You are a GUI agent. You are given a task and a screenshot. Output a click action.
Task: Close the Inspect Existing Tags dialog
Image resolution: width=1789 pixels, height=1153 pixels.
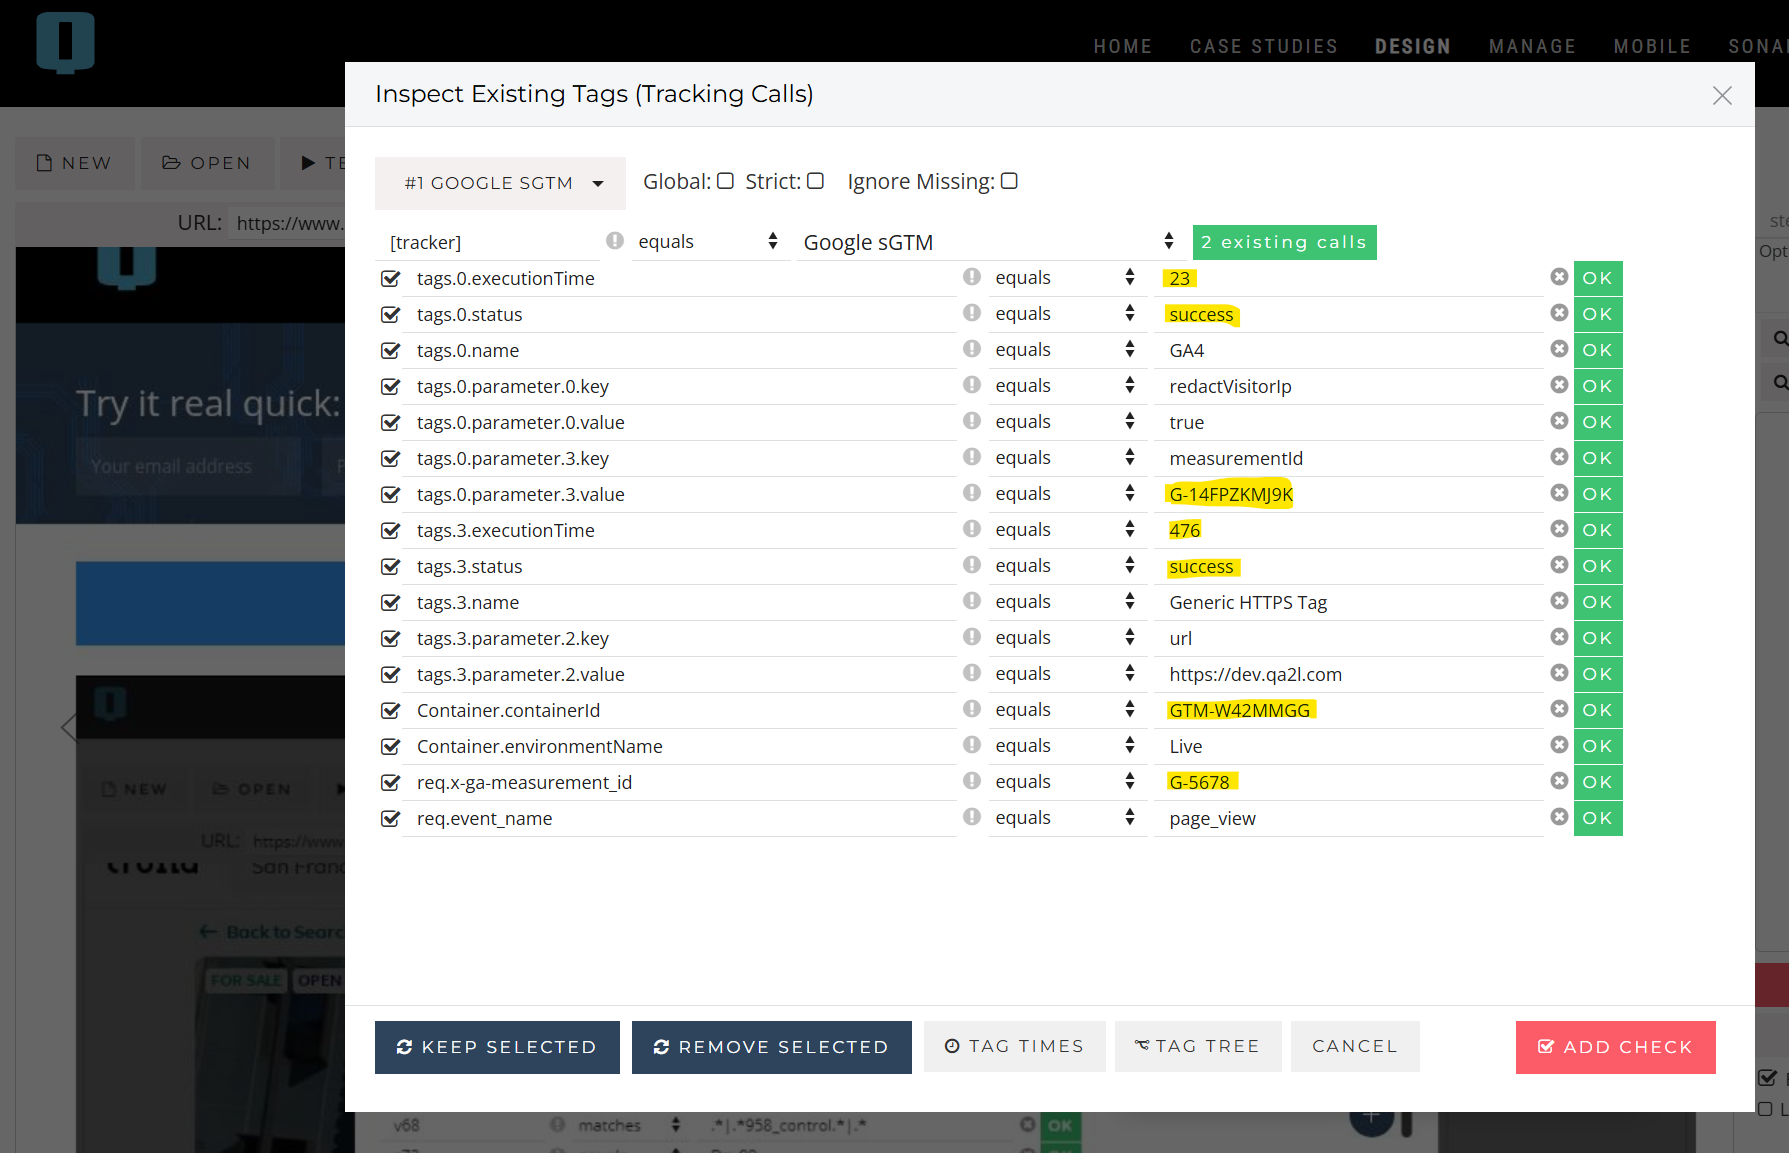coord(1721,95)
